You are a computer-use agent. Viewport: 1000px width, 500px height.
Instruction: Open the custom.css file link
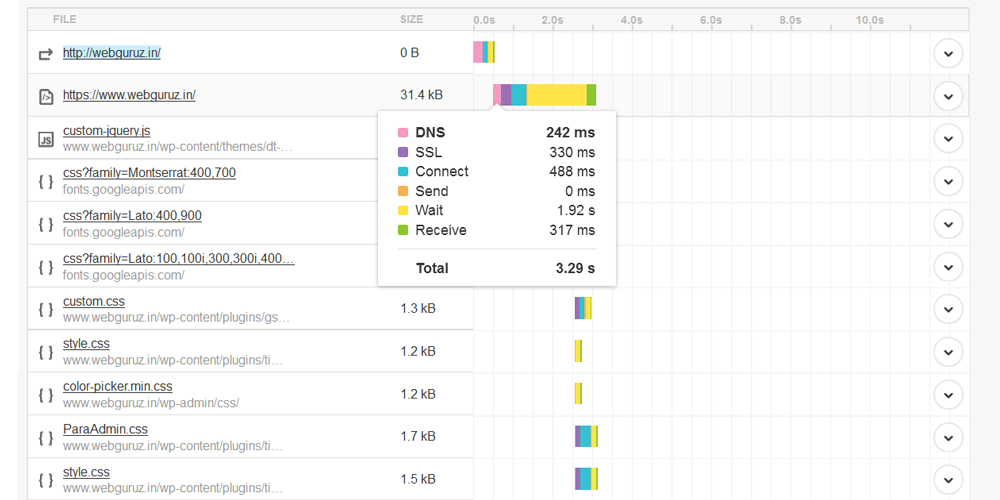[x=94, y=301]
